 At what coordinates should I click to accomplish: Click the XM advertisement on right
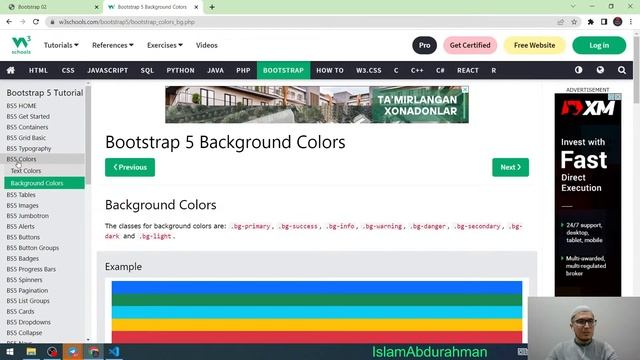[x=588, y=195]
